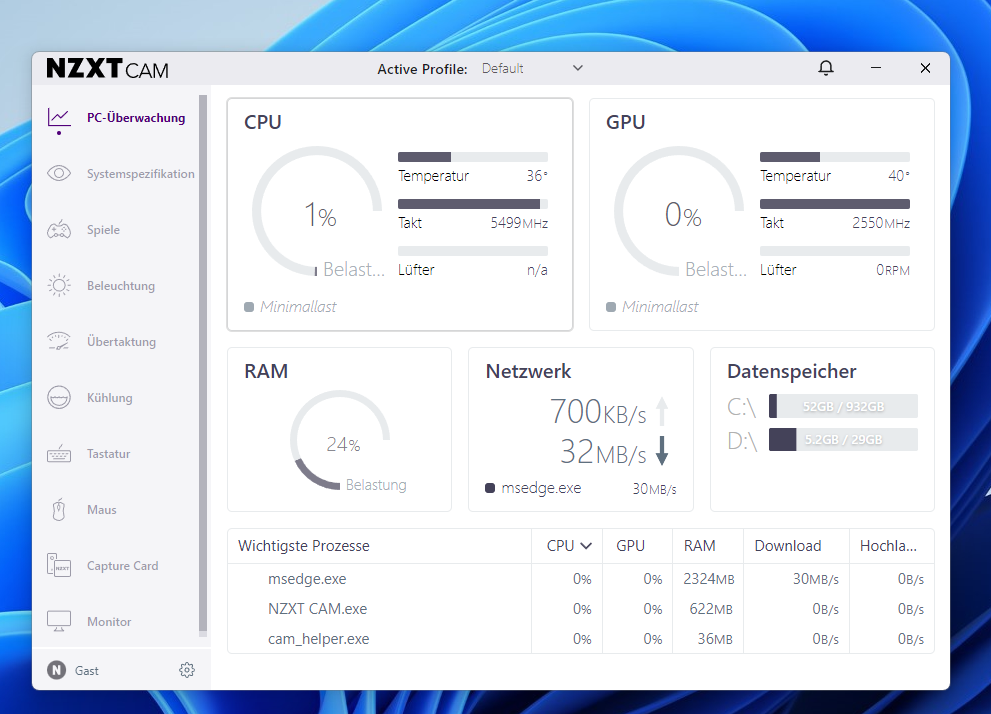Image resolution: width=991 pixels, height=714 pixels.
Task: Click the CPU Takt progress bar
Action: (473, 203)
